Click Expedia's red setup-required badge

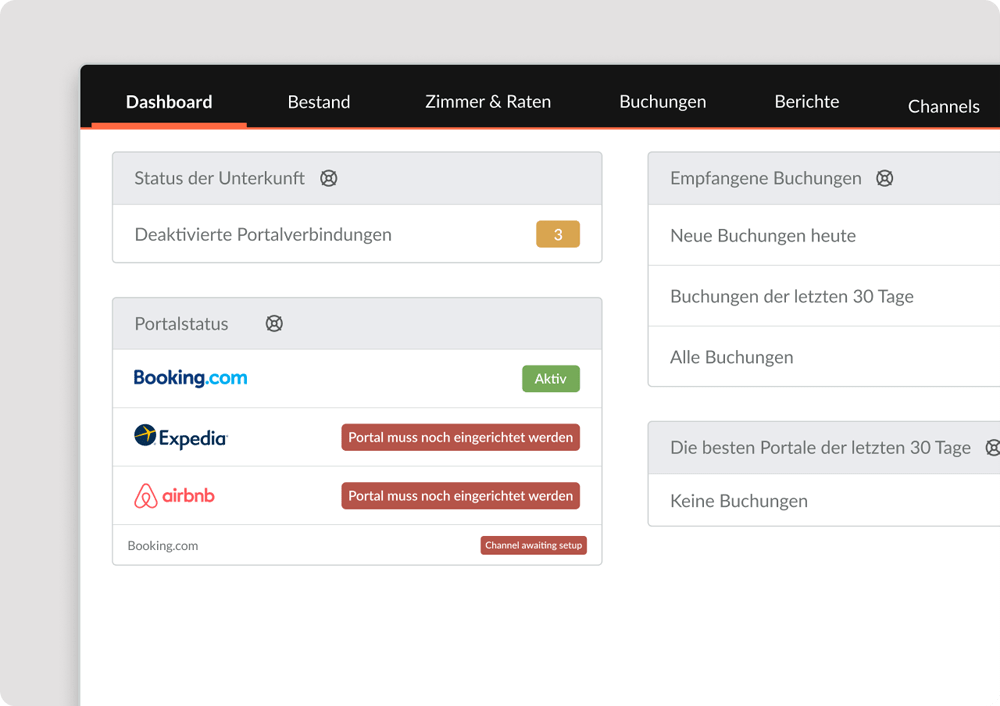460,437
